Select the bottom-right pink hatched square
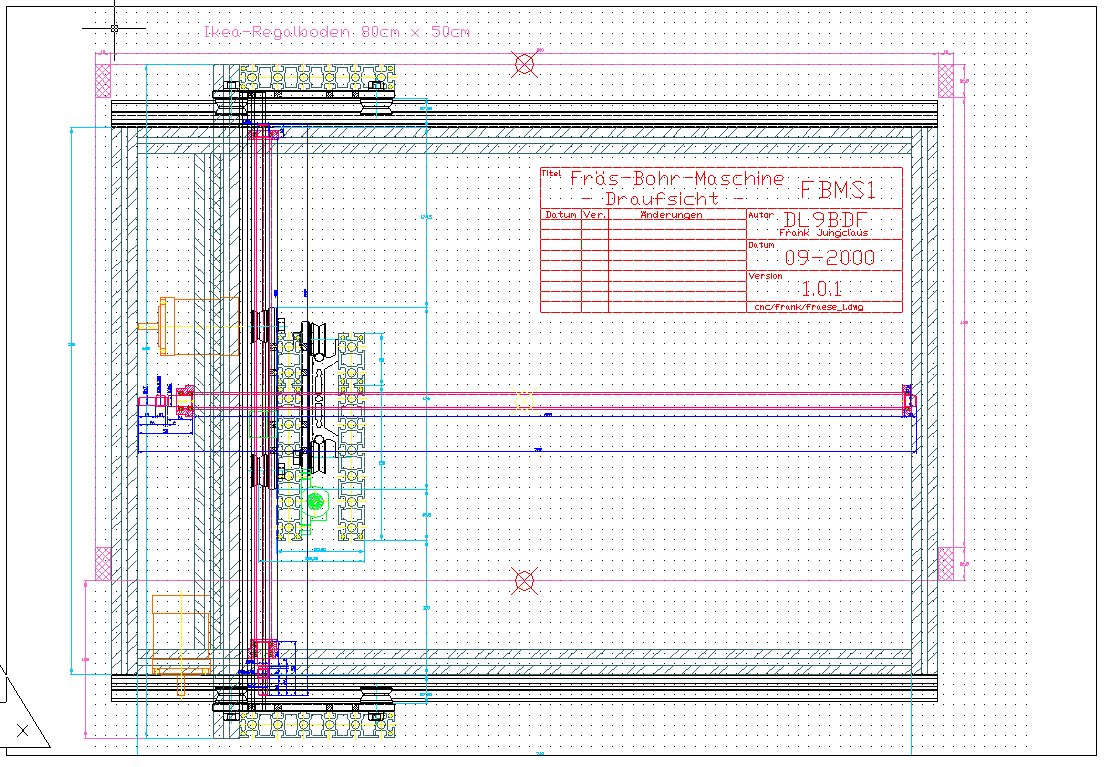 point(946,564)
